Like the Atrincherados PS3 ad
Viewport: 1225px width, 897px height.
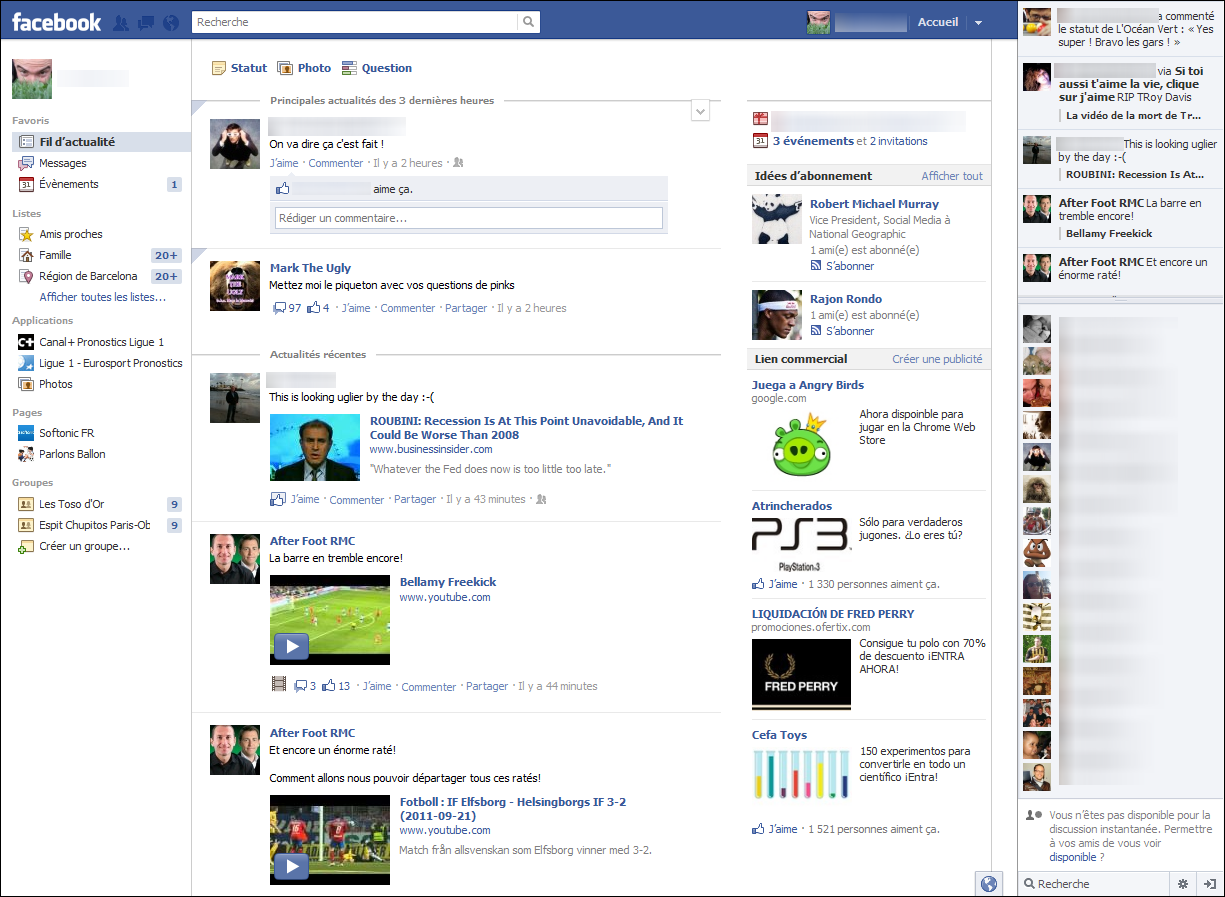click(x=782, y=584)
